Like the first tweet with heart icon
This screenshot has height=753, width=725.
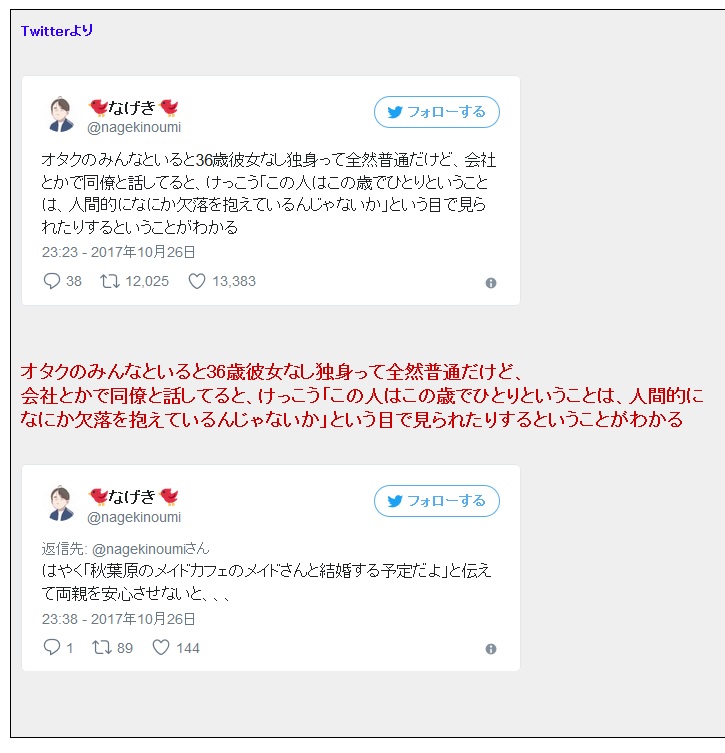196,281
